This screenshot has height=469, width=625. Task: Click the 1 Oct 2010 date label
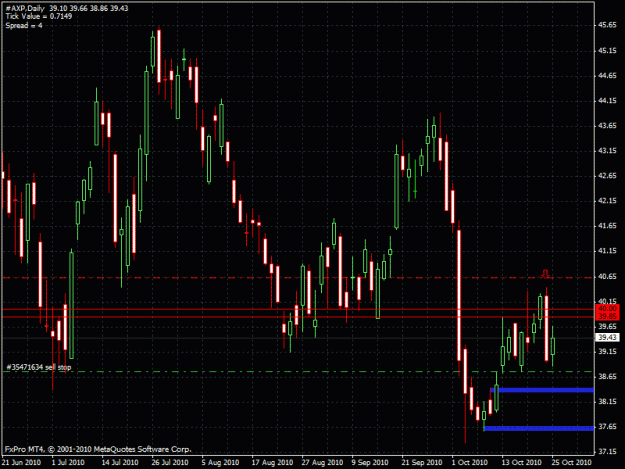[470, 462]
